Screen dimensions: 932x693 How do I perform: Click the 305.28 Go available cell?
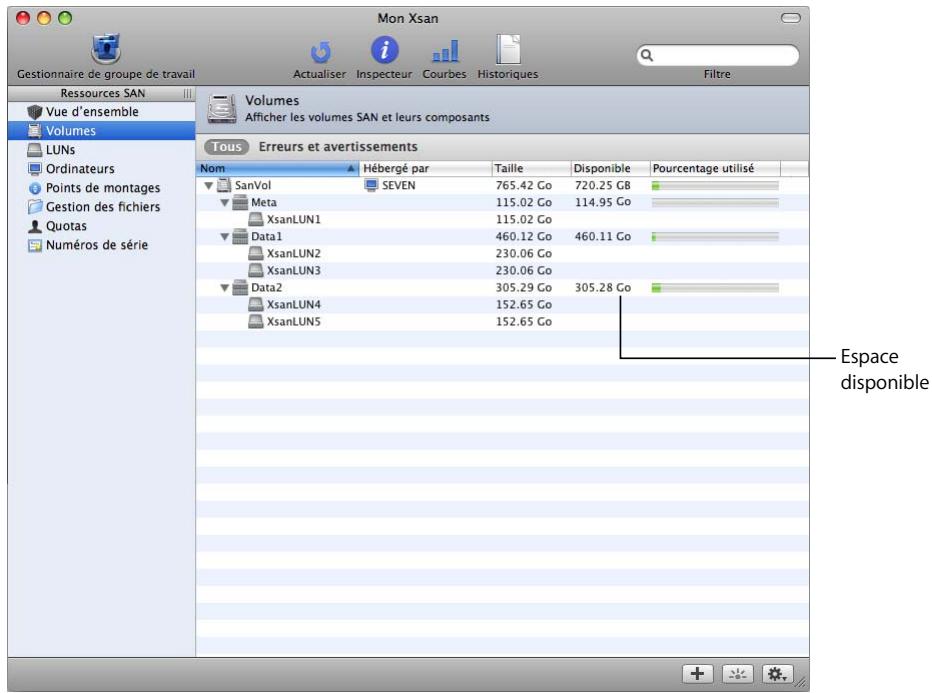point(603,288)
